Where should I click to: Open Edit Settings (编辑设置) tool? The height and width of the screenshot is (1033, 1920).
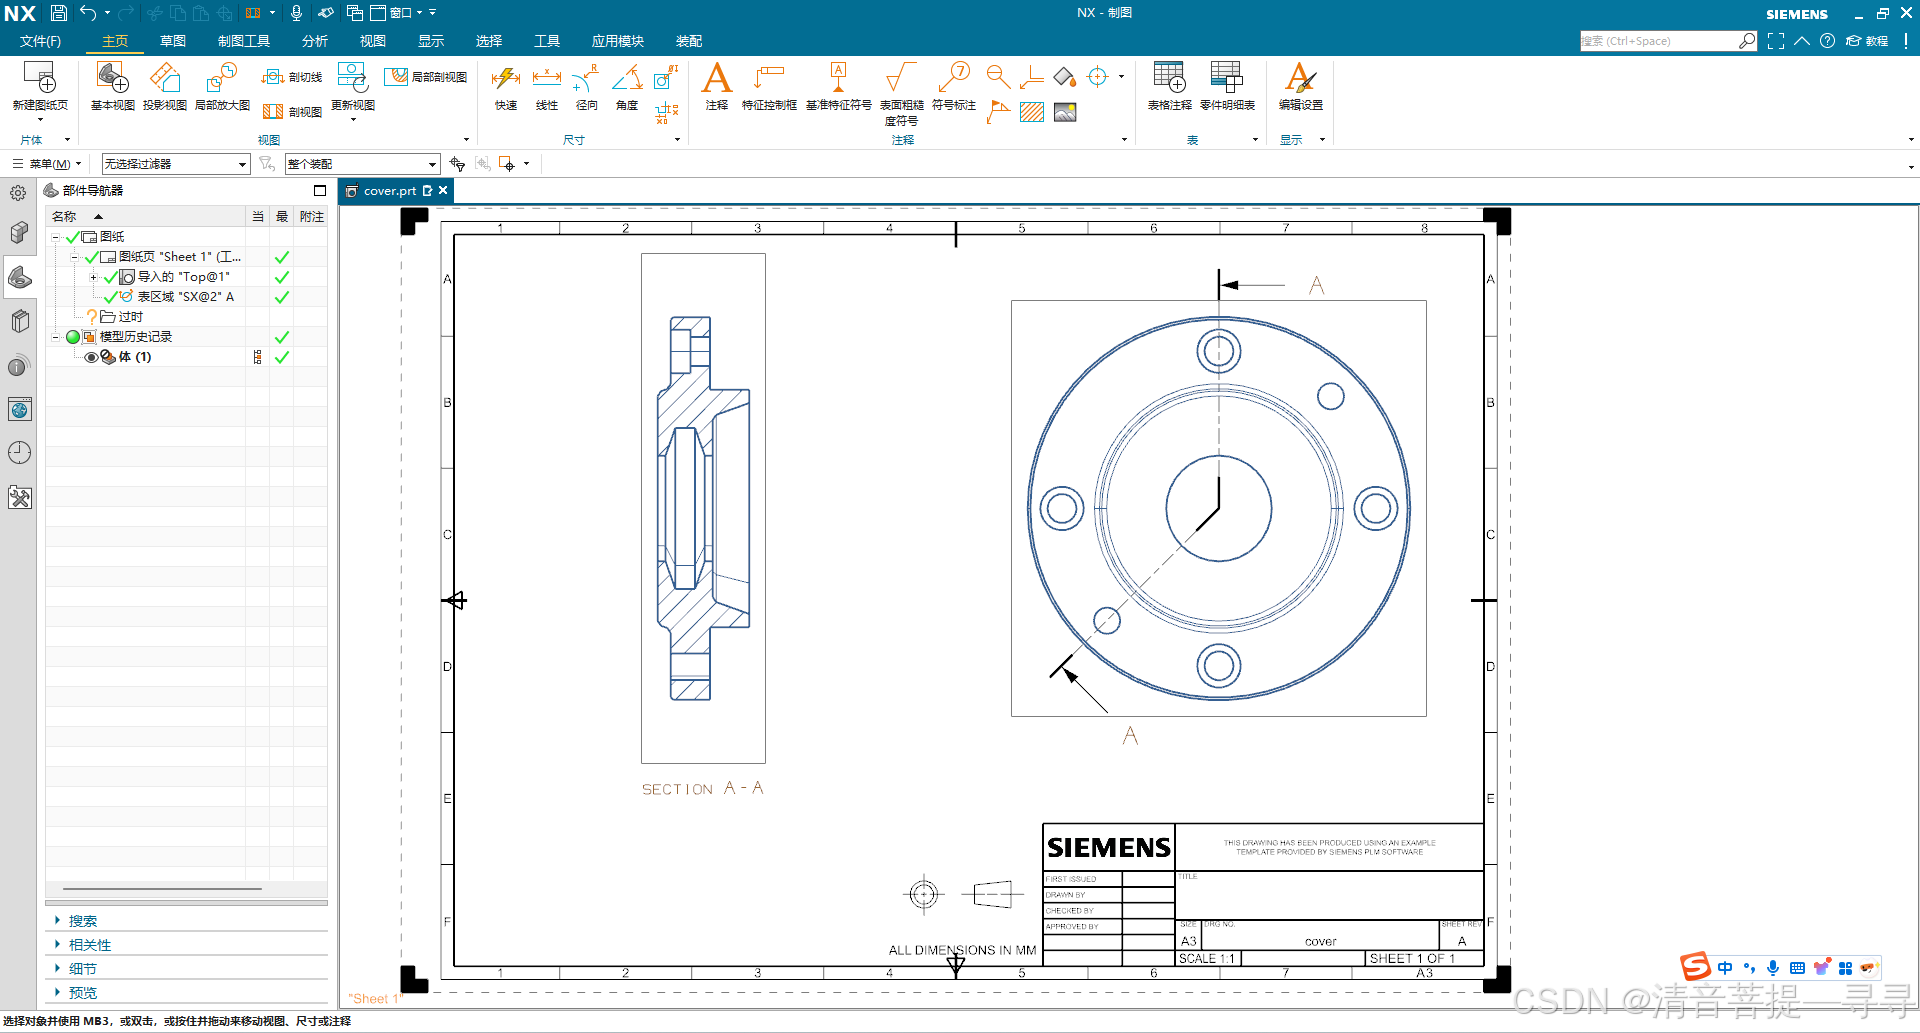(1301, 86)
